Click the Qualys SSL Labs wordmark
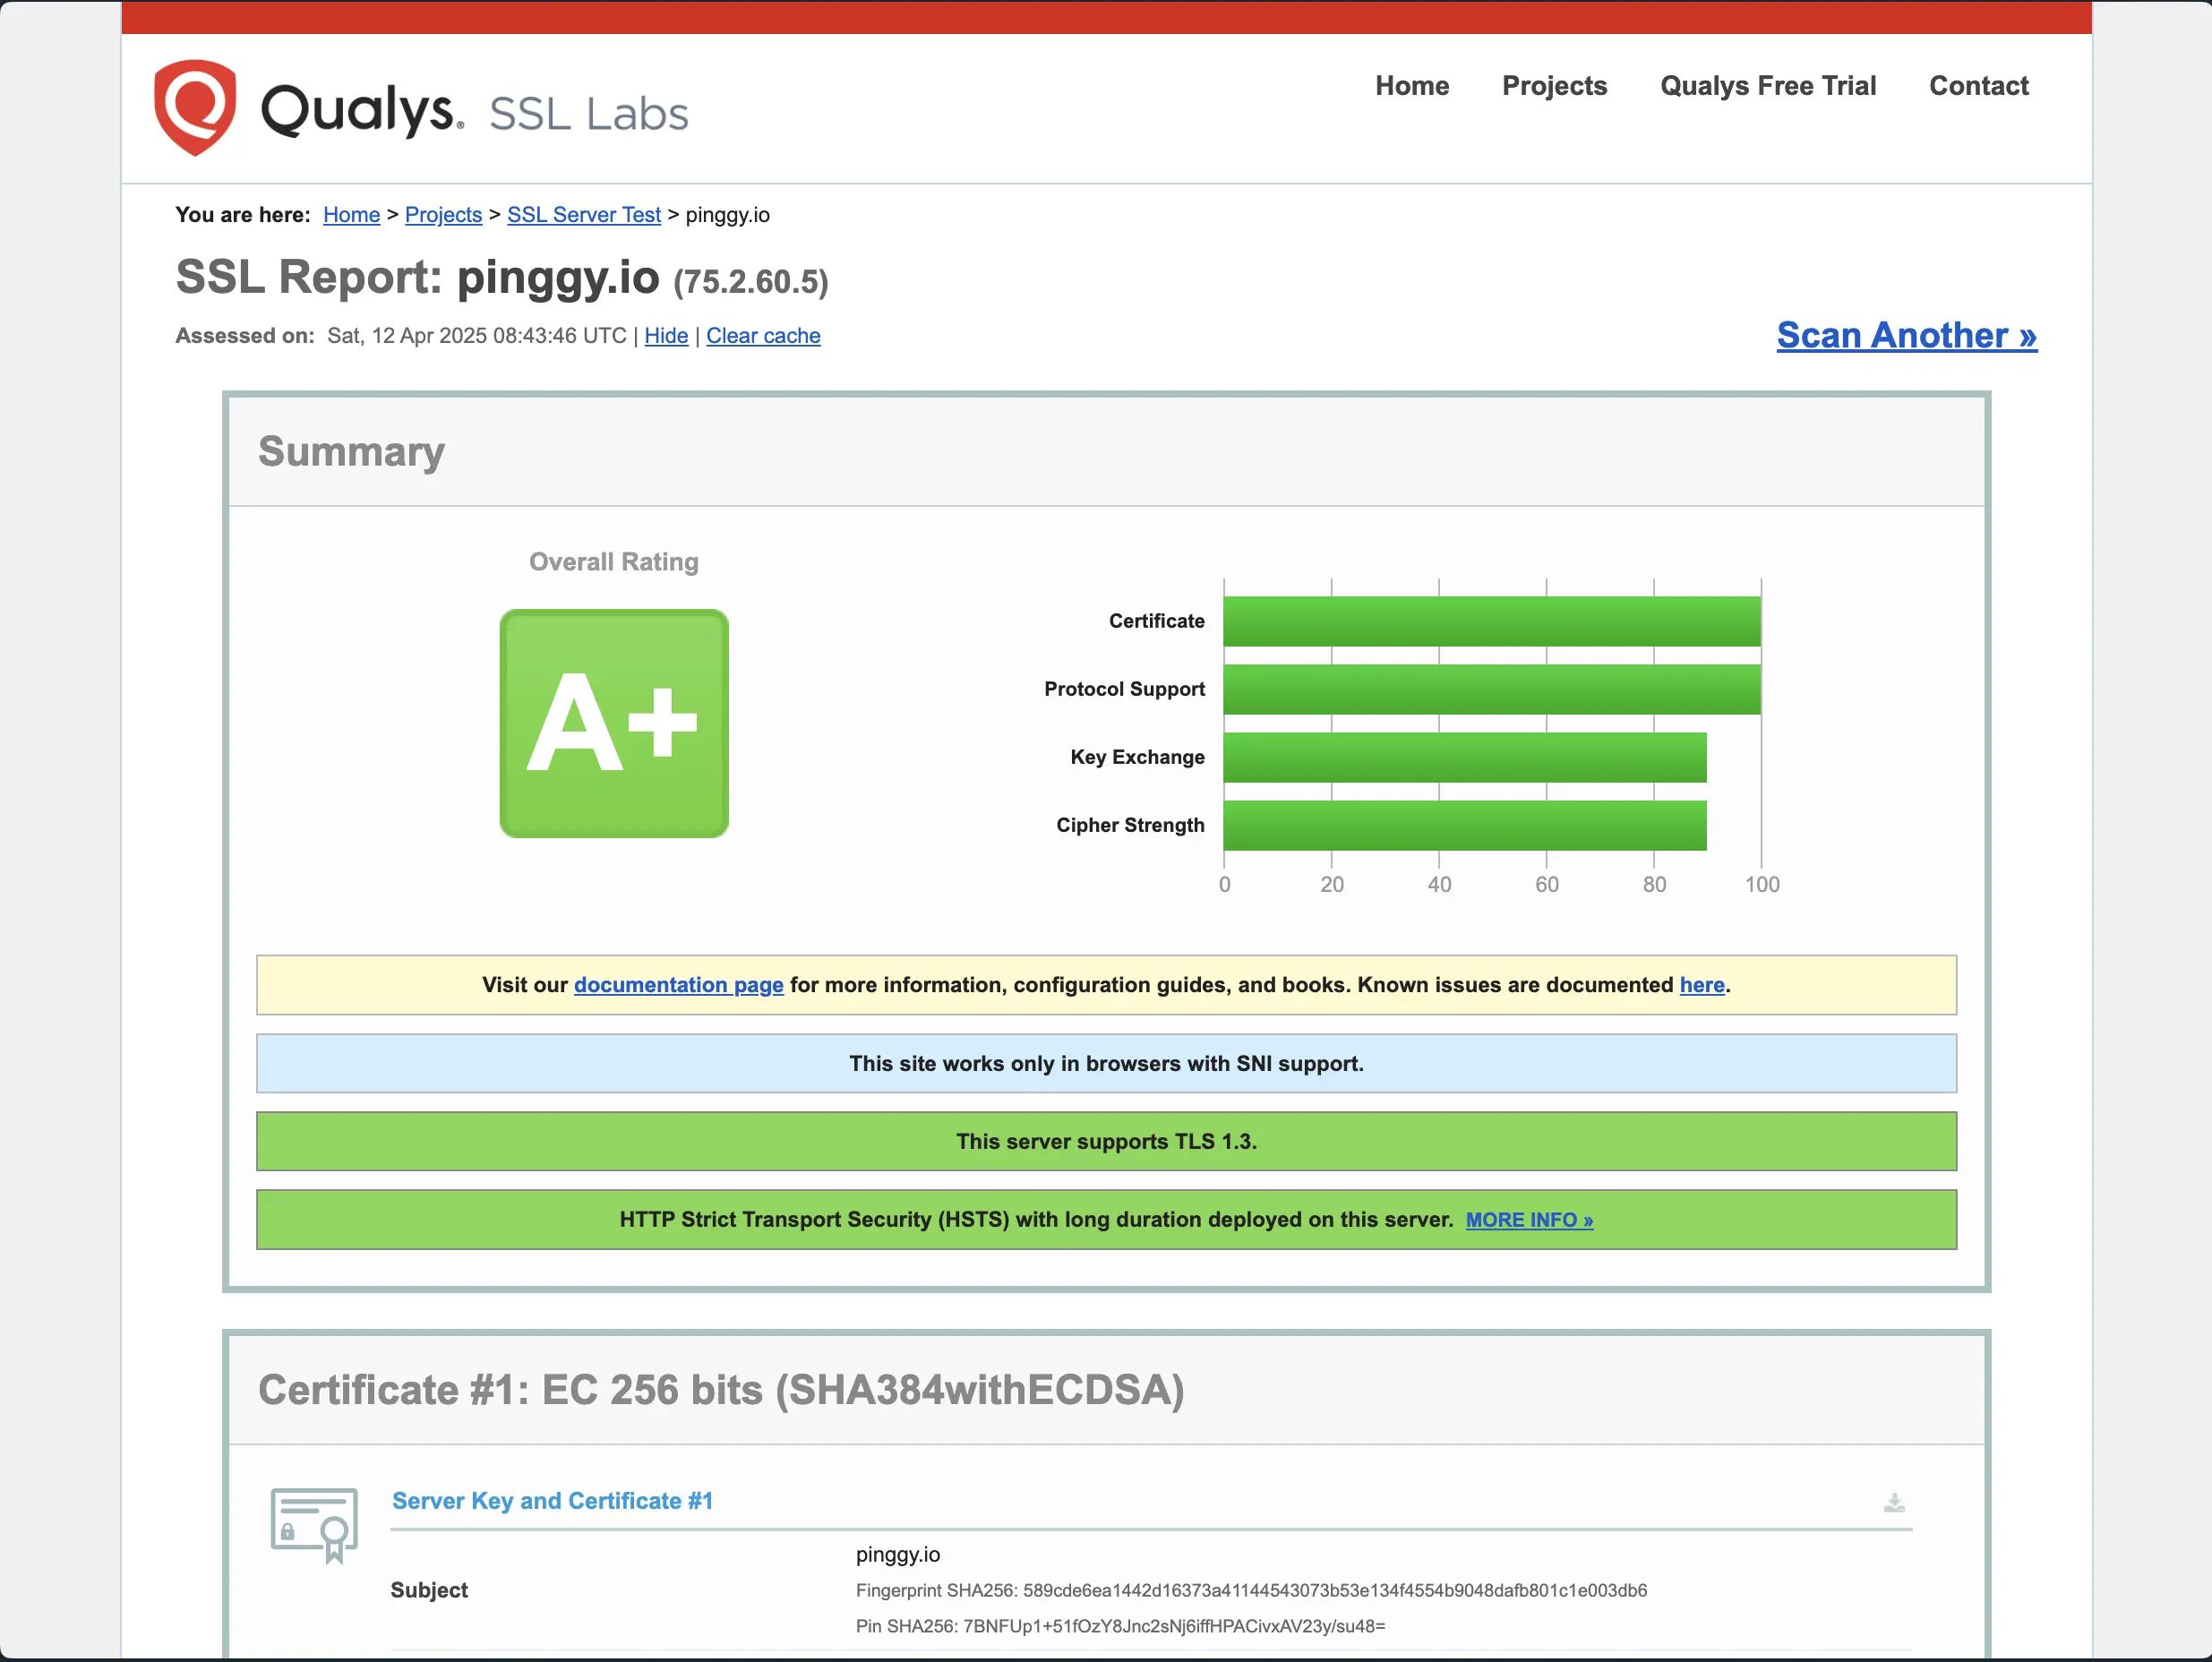 (x=475, y=110)
